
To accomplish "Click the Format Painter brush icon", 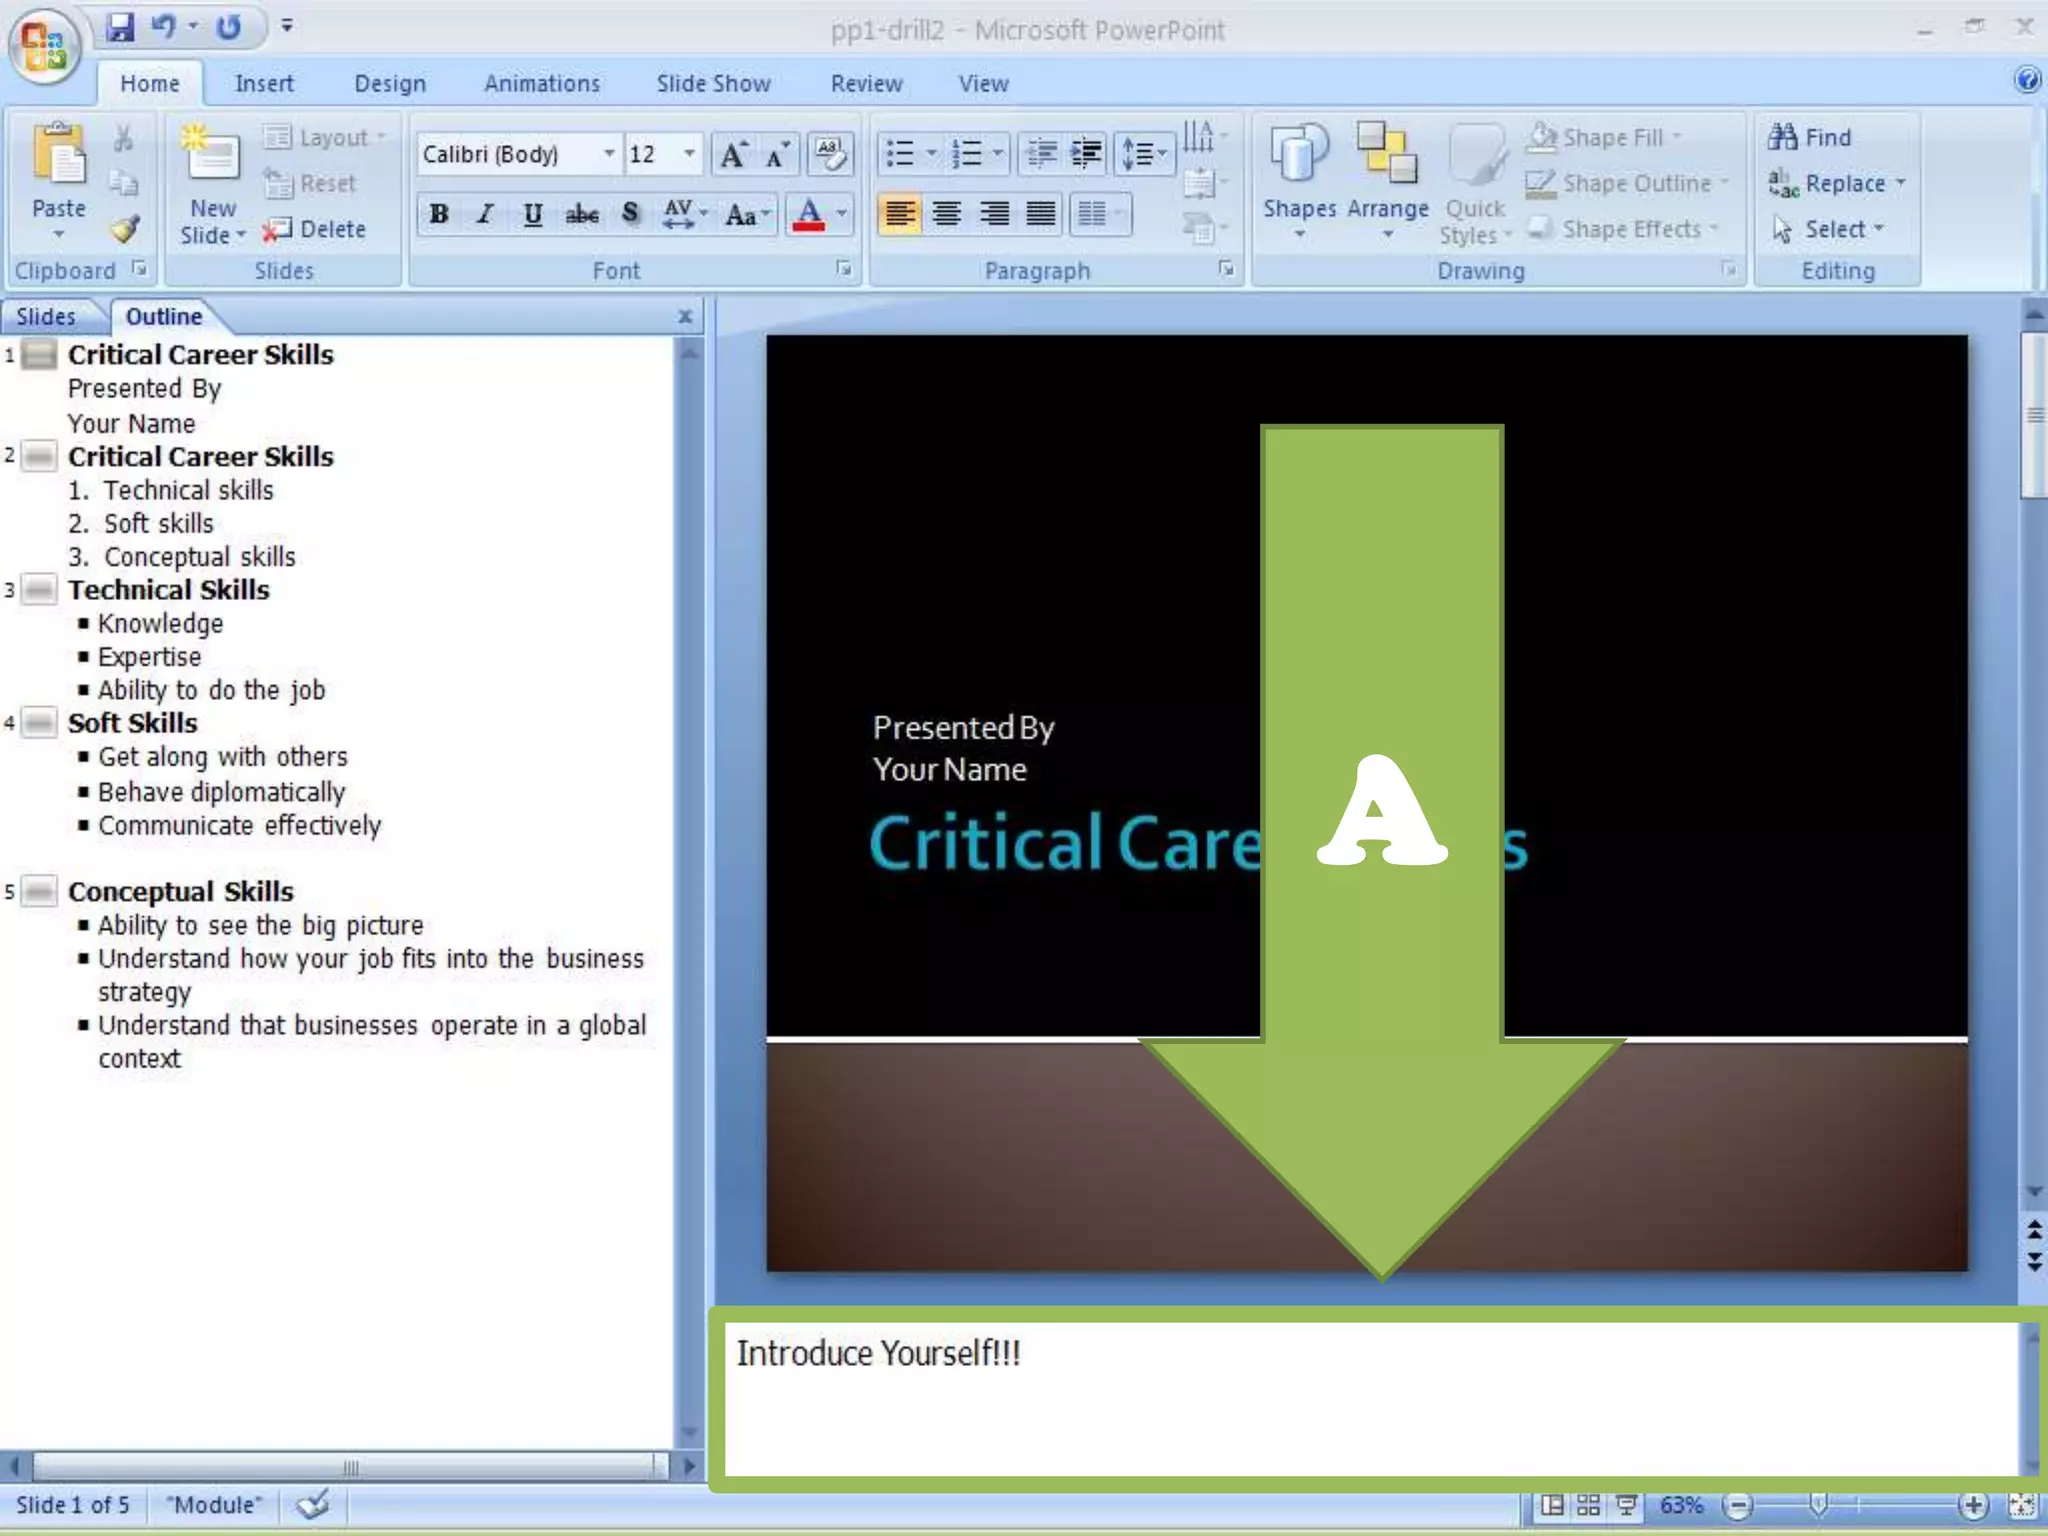I will (x=125, y=229).
